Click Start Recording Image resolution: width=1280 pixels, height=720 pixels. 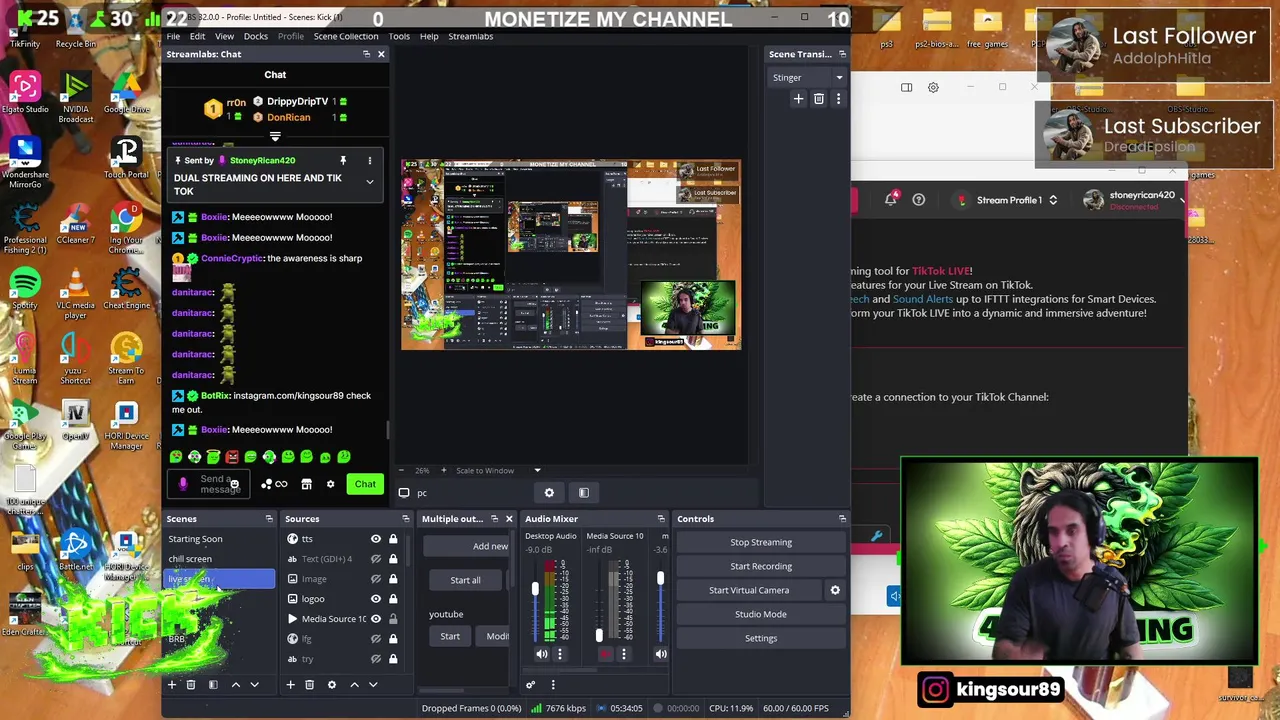tap(761, 566)
